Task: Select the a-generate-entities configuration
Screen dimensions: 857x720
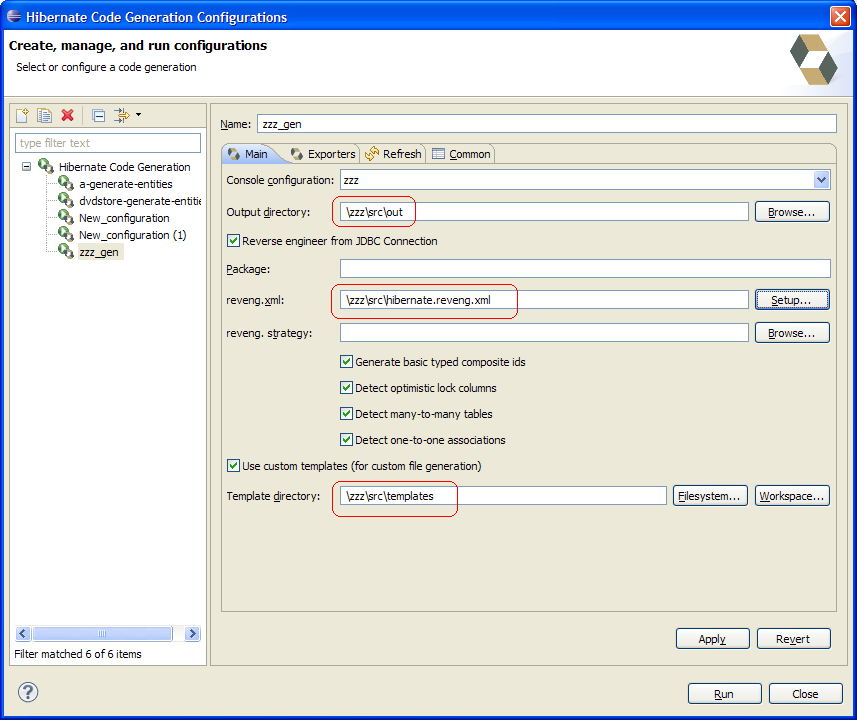Action: [126, 184]
